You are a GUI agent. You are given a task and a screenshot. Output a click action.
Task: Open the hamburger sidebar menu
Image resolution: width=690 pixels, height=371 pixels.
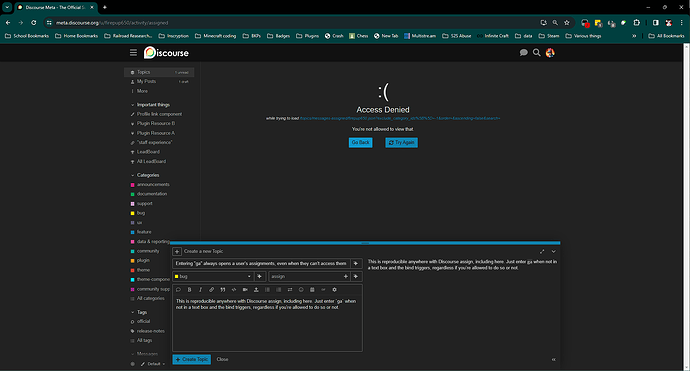click(133, 52)
